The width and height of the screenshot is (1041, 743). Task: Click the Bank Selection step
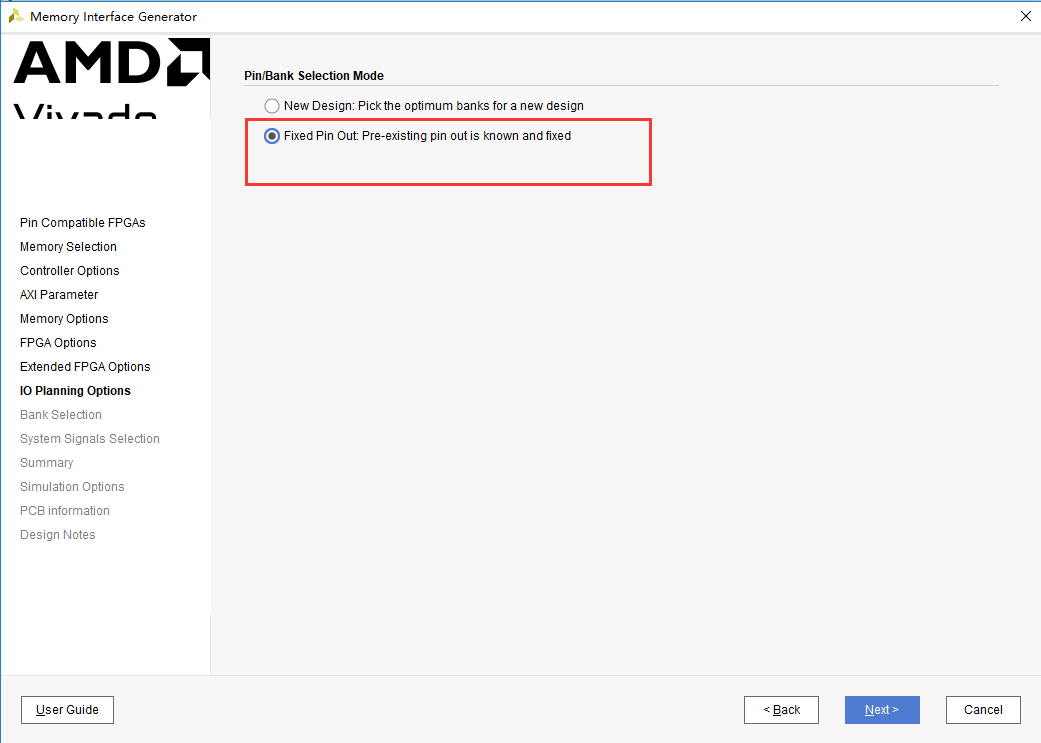pyautogui.click(x=60, y=414)
